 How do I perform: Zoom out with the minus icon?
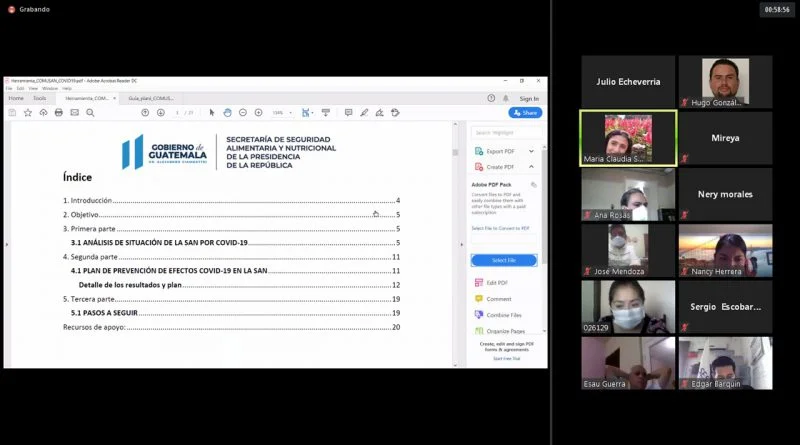pyautogui.click(x=243, y=113)
